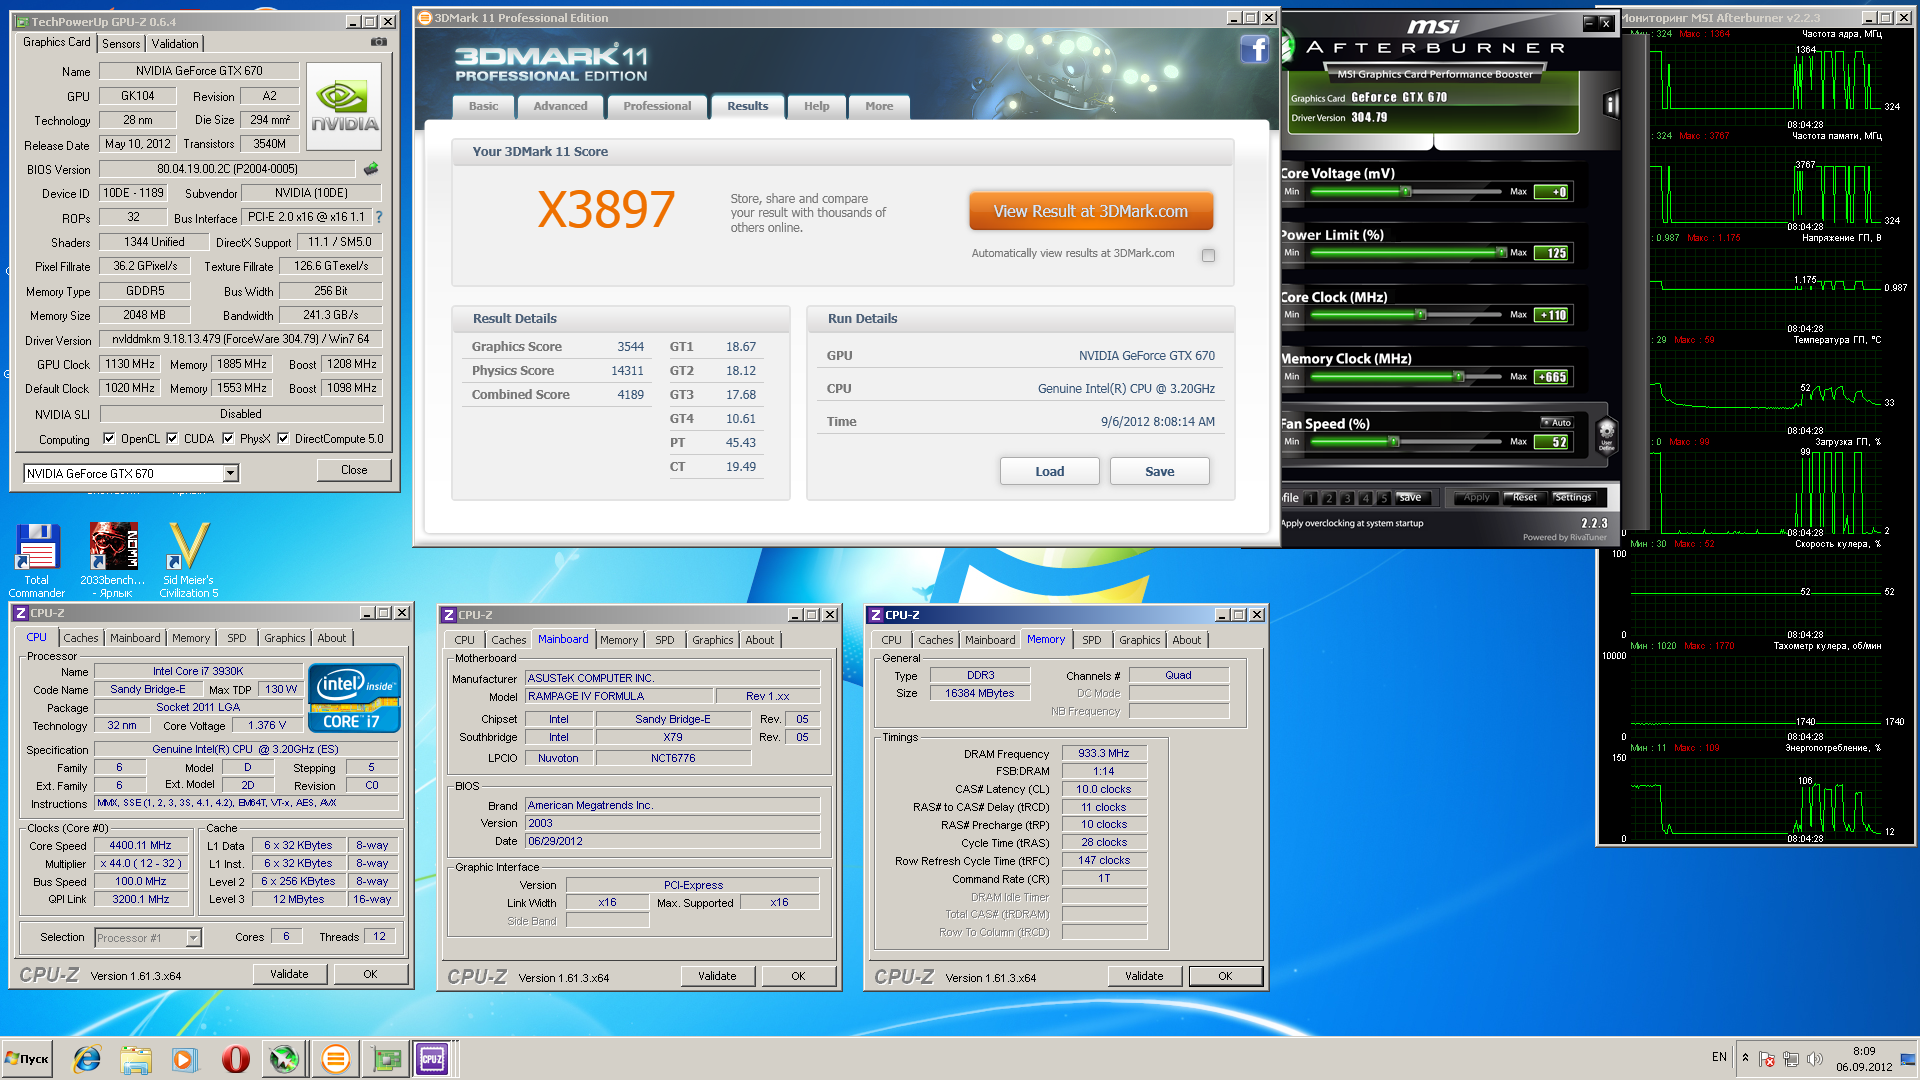Expand hidden tray icons chevron
Image resolution: width=1920 pixels, height=1080 pixels.
1745,1058
